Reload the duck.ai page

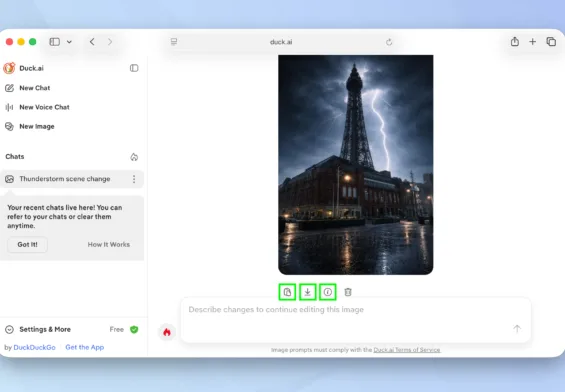(389, 42)
